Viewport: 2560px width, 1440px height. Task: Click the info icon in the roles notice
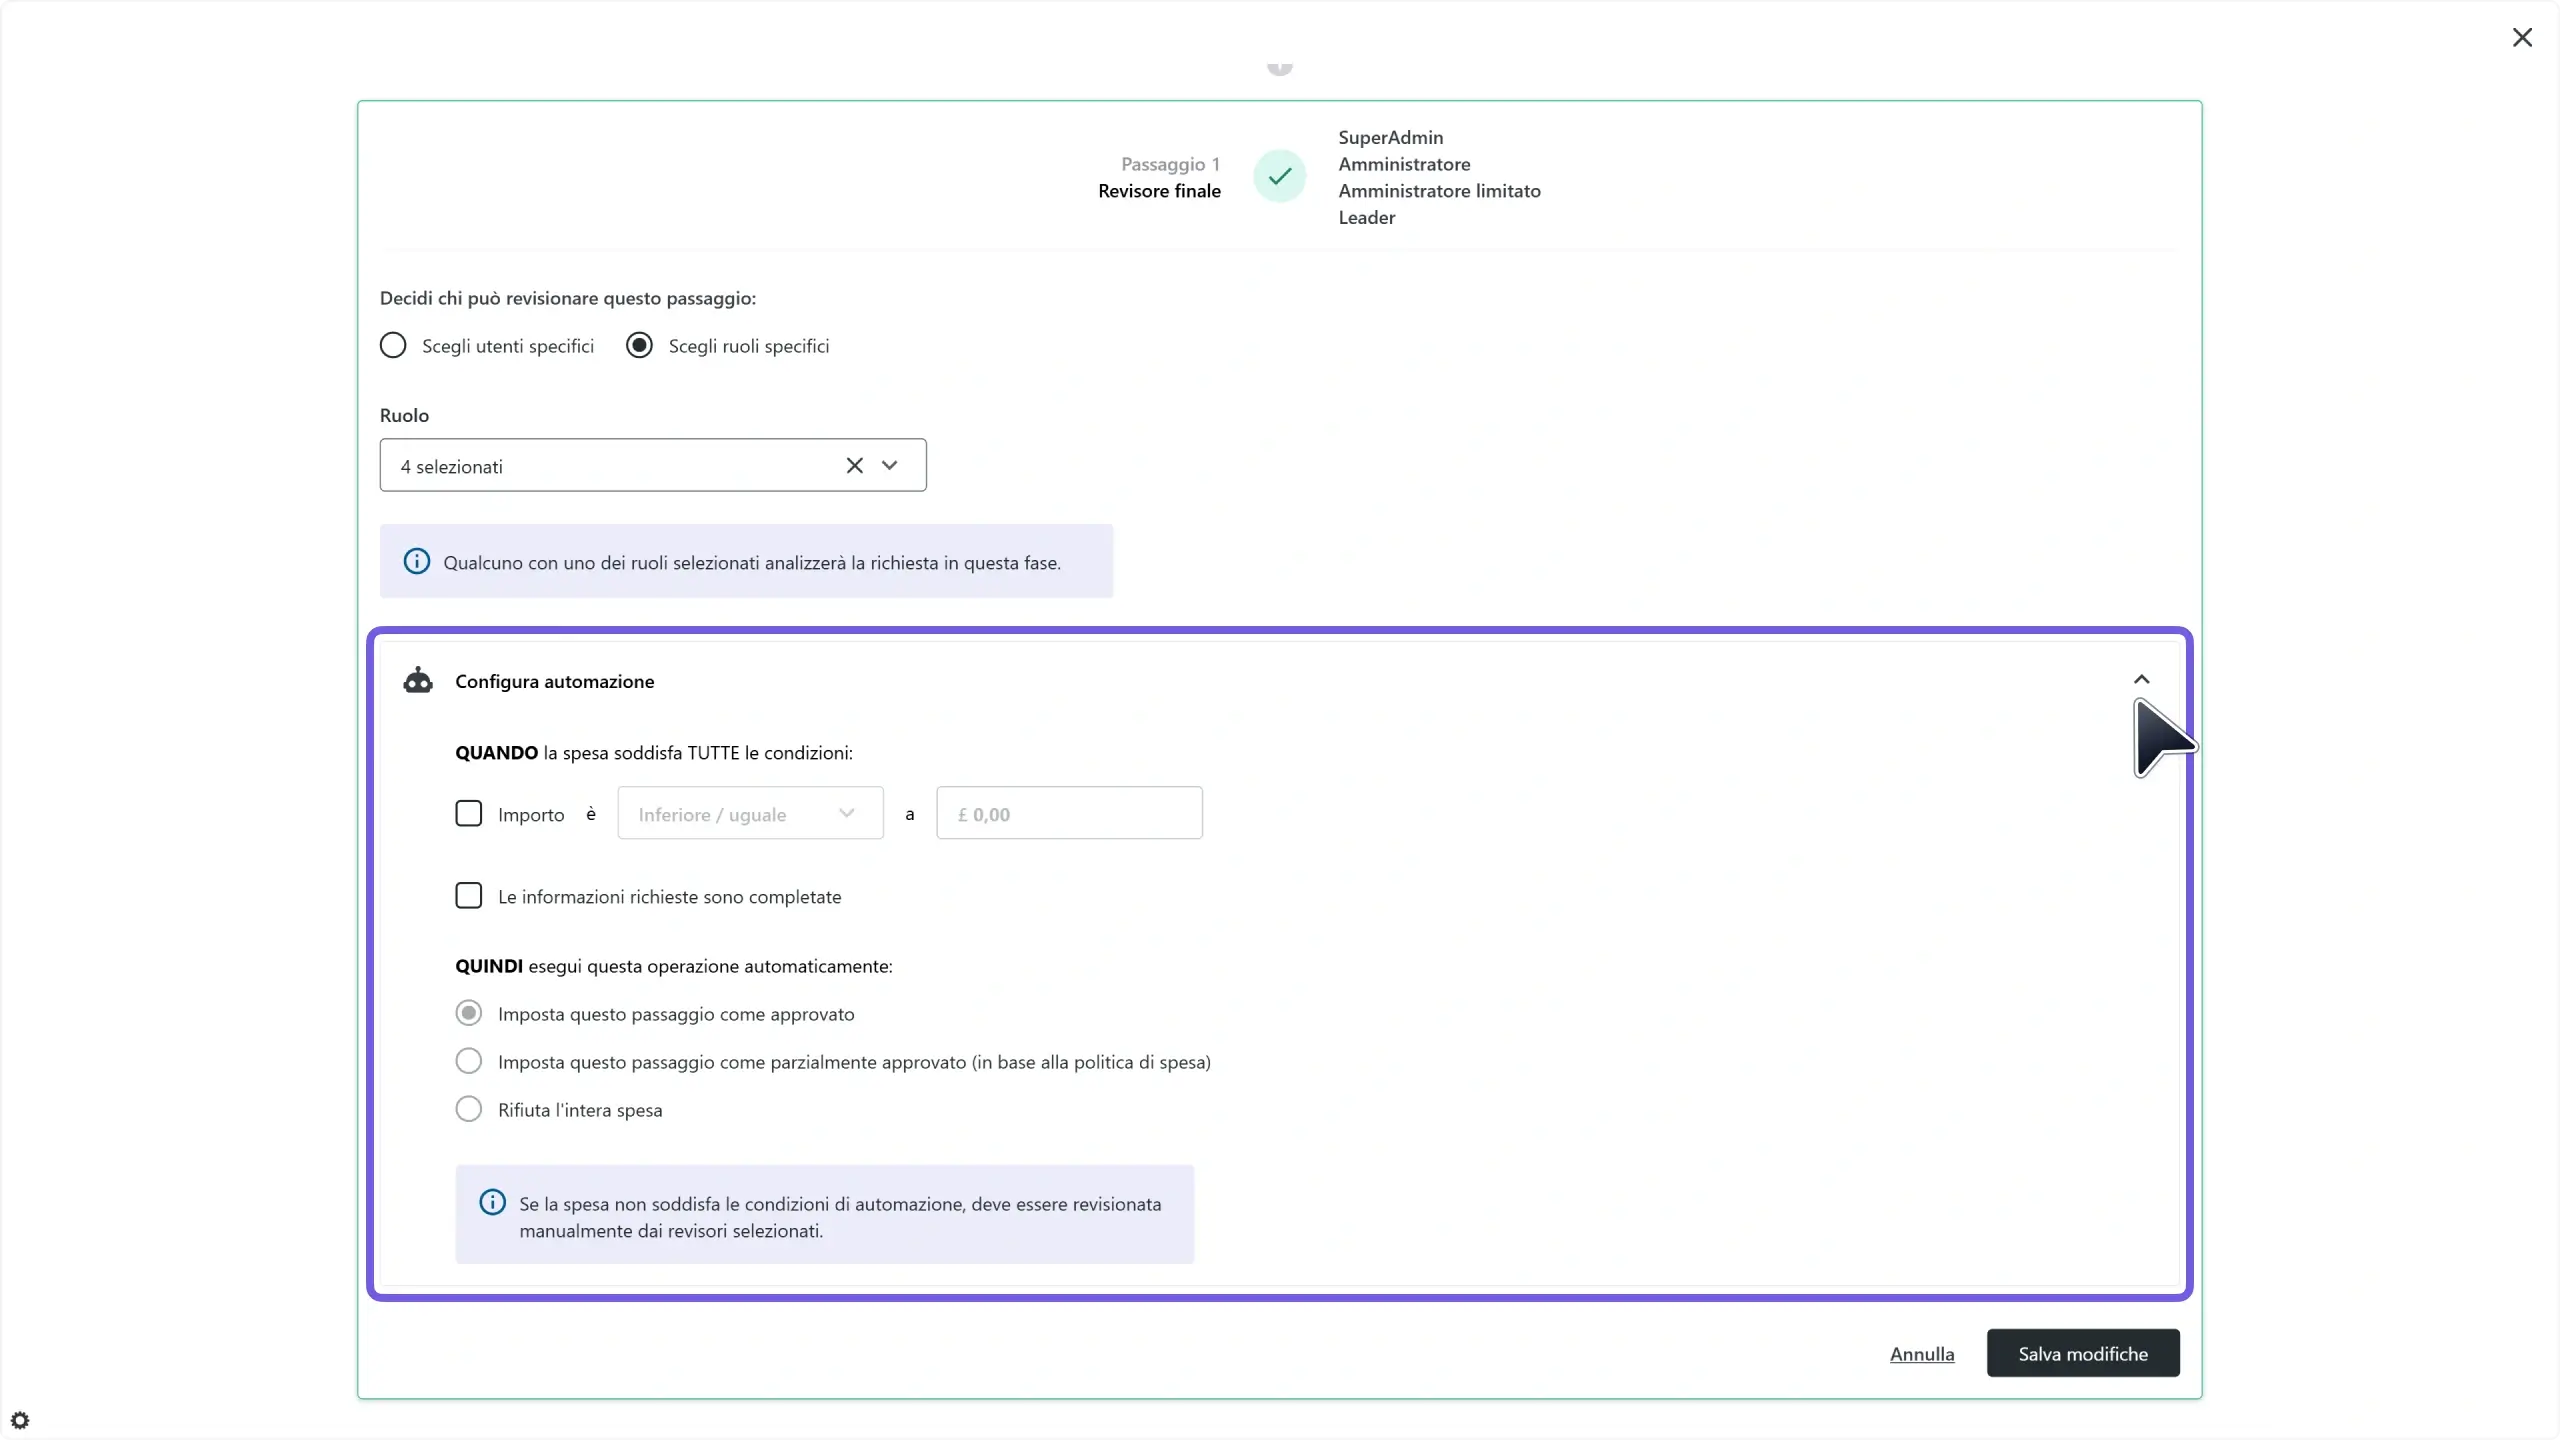click(x=416, y=562)
